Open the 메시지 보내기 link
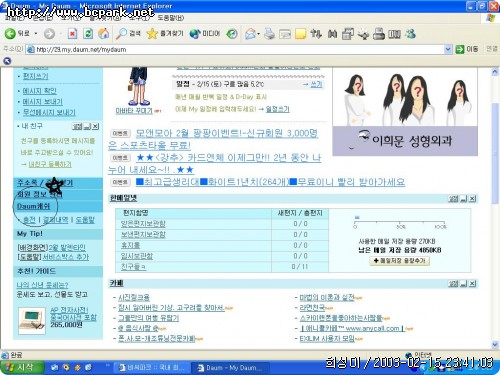This screenshot has width=500, height=375. pos(43,102)
